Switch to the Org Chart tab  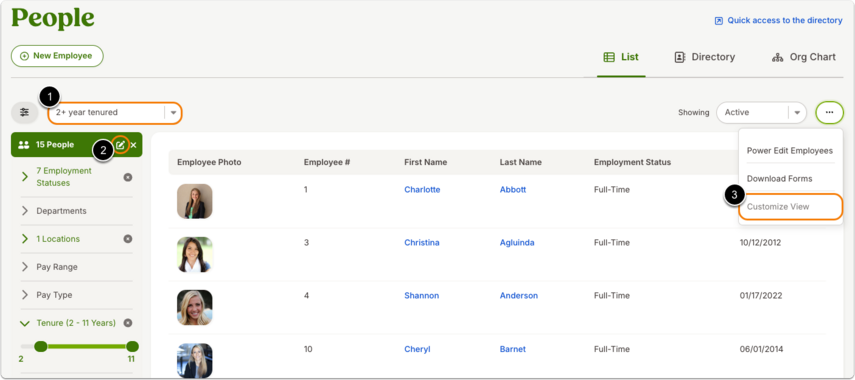coord(804,57)
